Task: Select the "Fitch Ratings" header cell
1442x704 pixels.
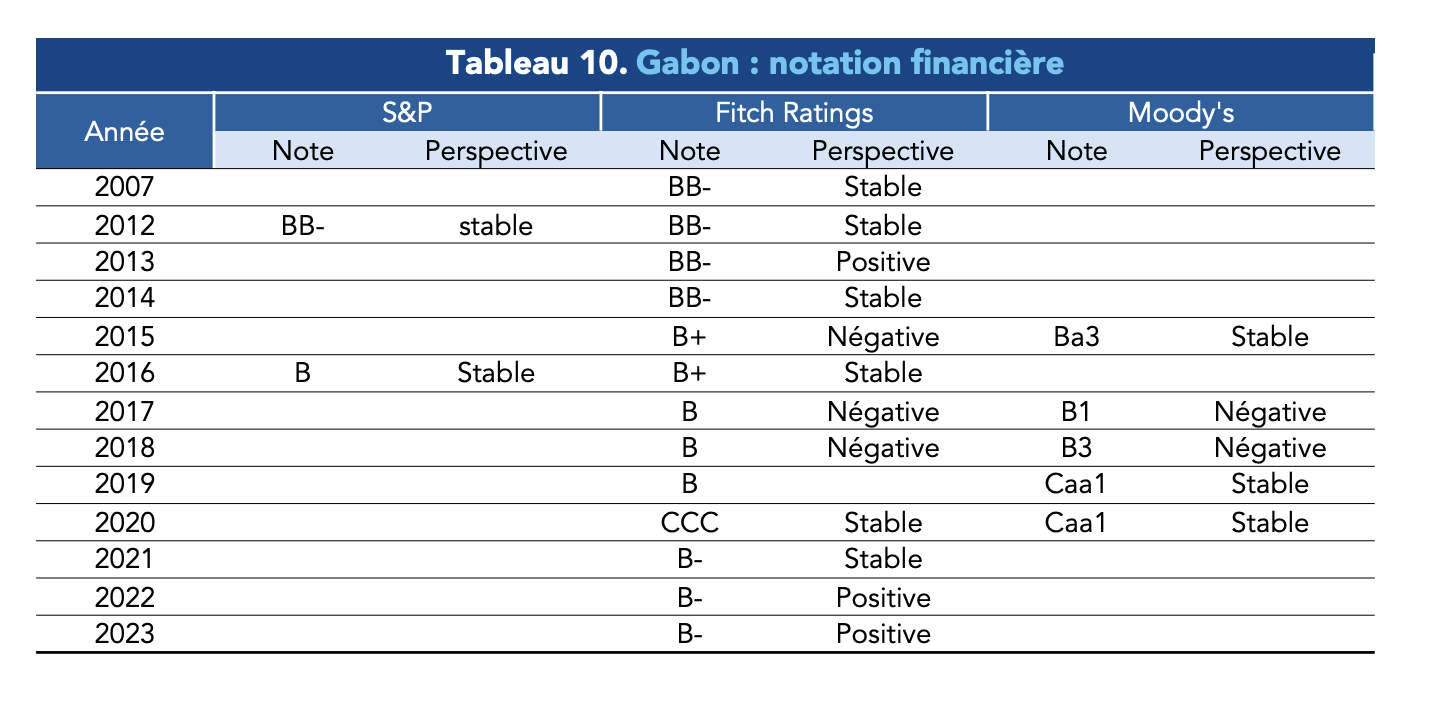Action: click(x=794, y=113)
